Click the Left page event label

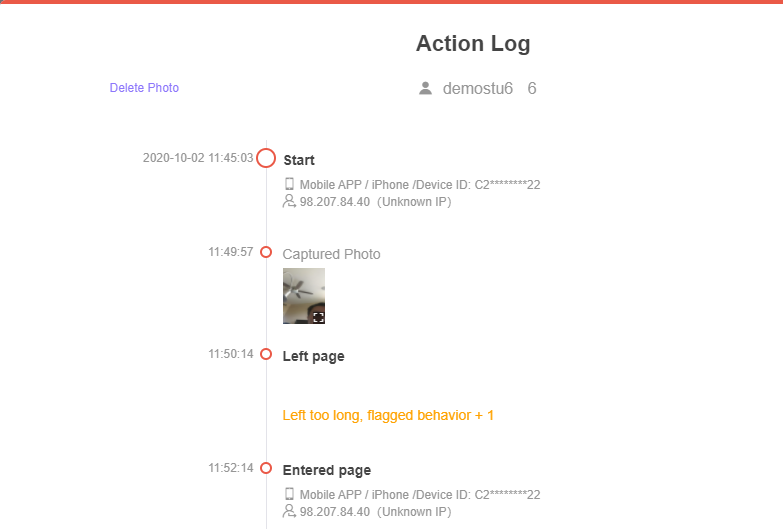pos(313,356)
